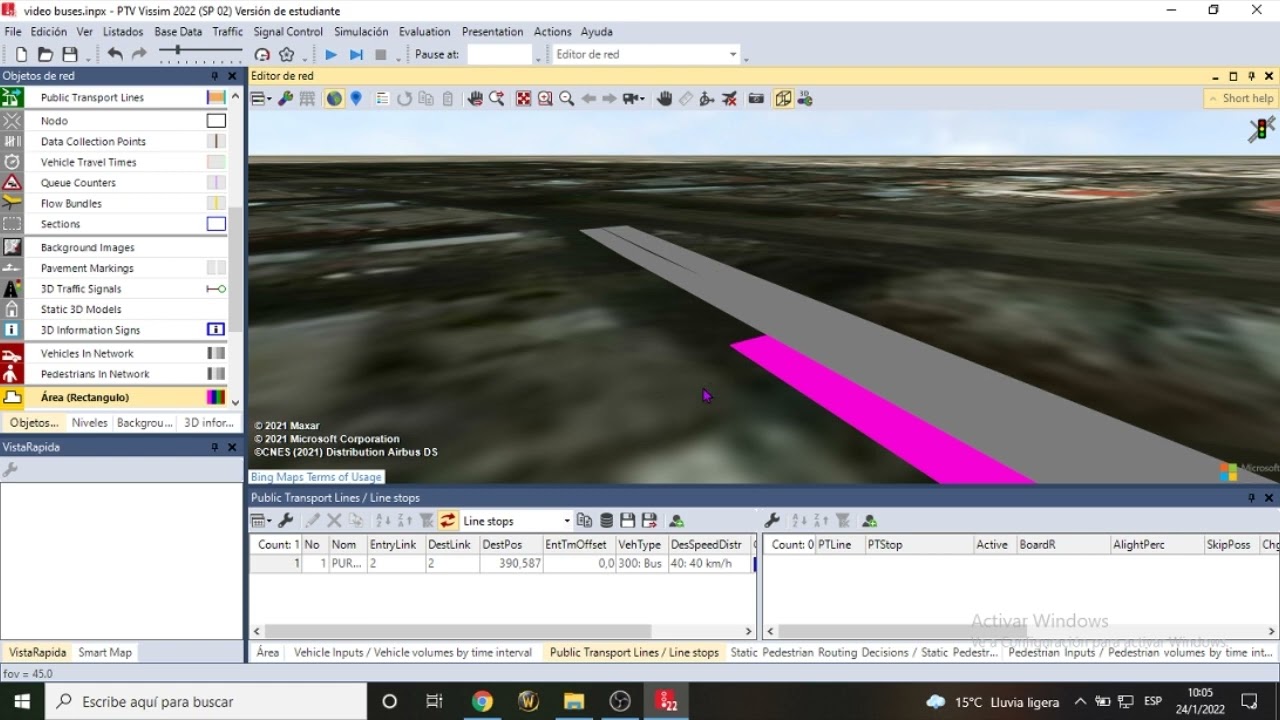
Task: Run simulation single step
Action: click(x=356, y=55)
